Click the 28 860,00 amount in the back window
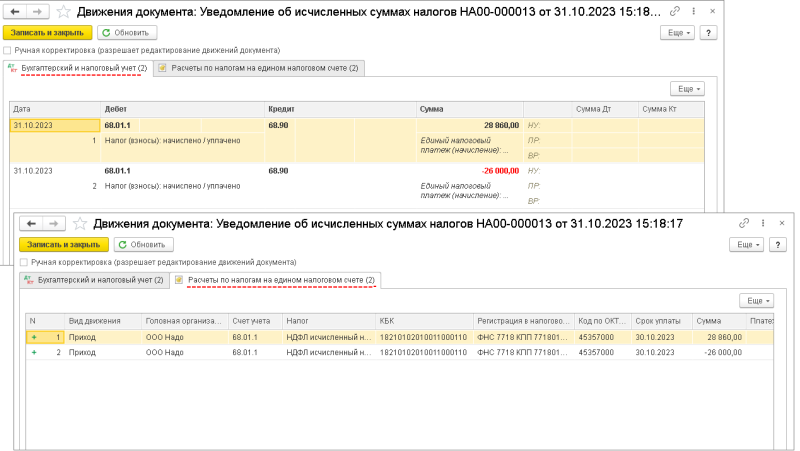This screenshot has height=451, width=800. tap(501, 126)
